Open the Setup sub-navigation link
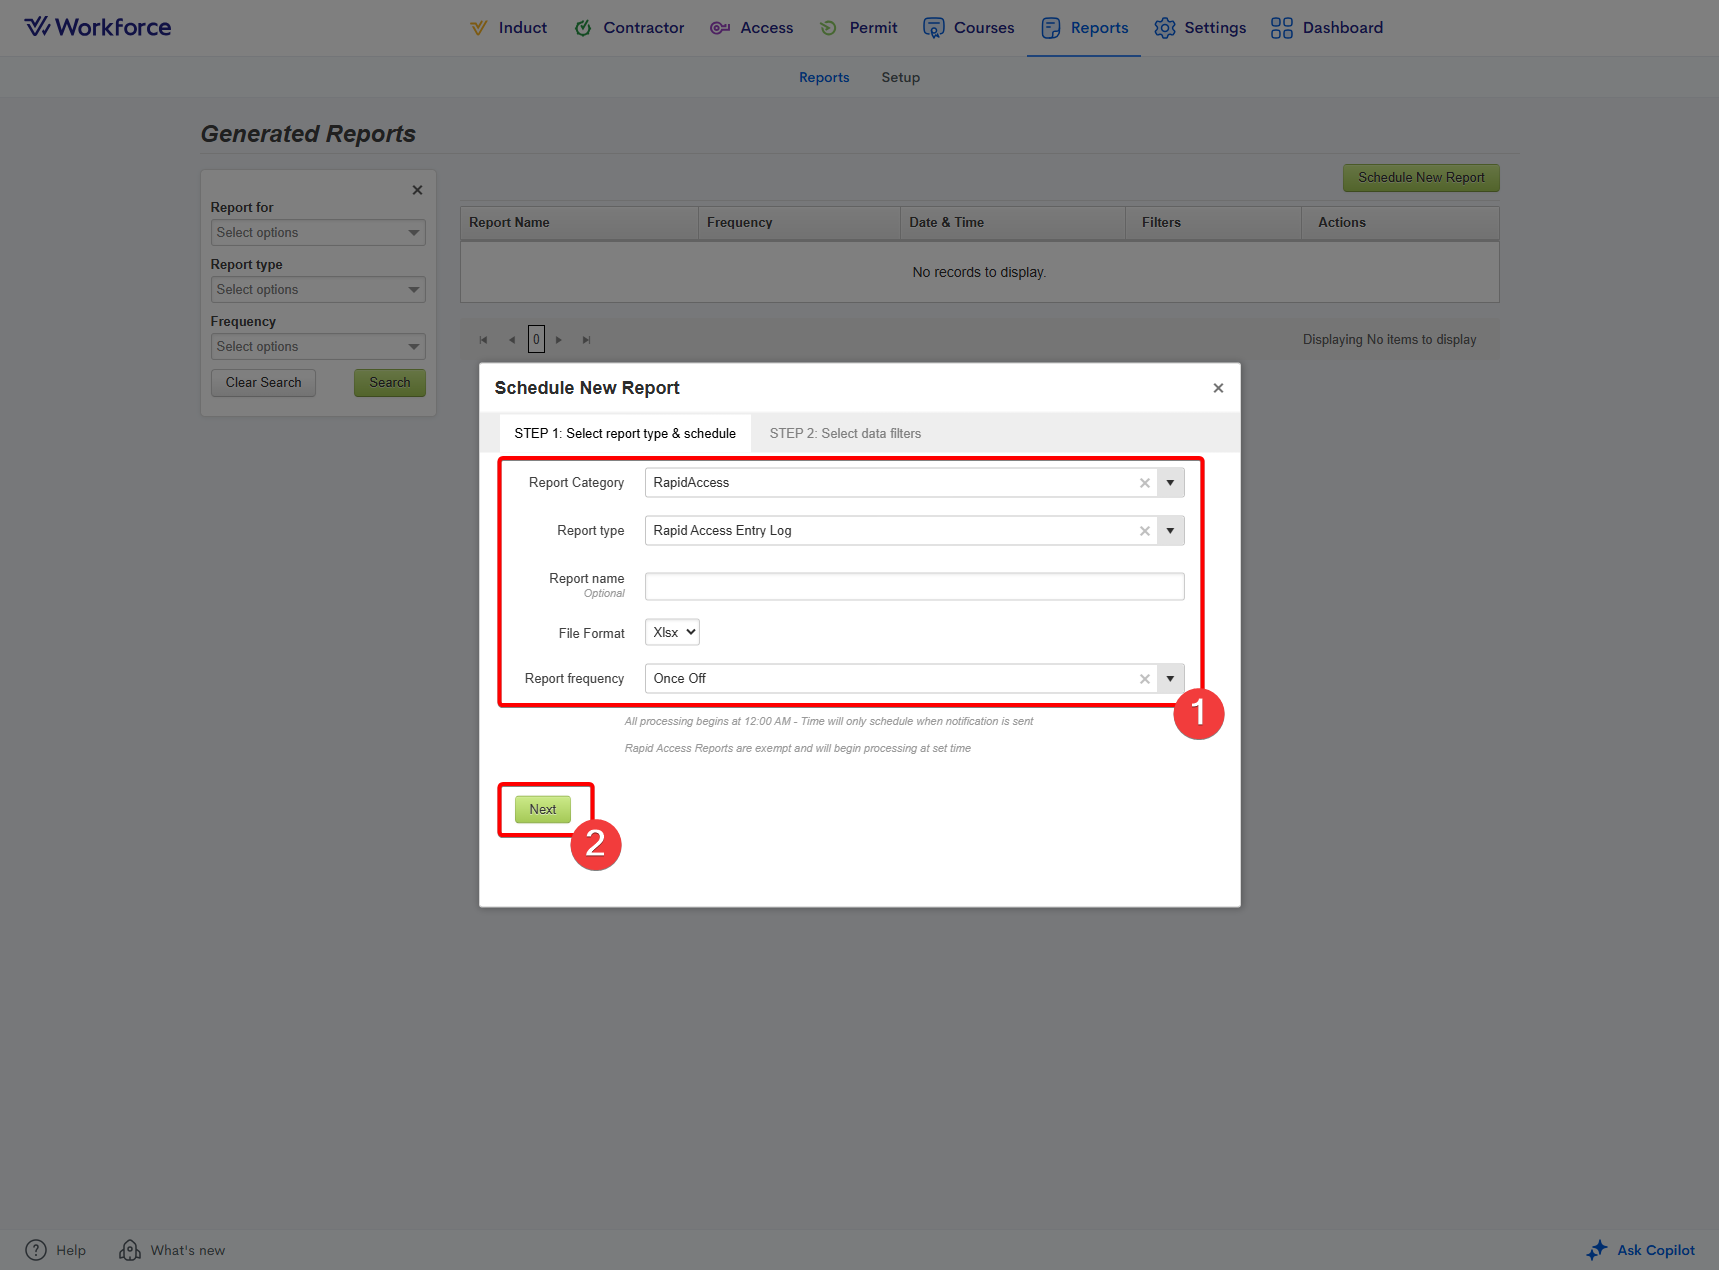1719x1270 pixels. (x=900, y=77)
